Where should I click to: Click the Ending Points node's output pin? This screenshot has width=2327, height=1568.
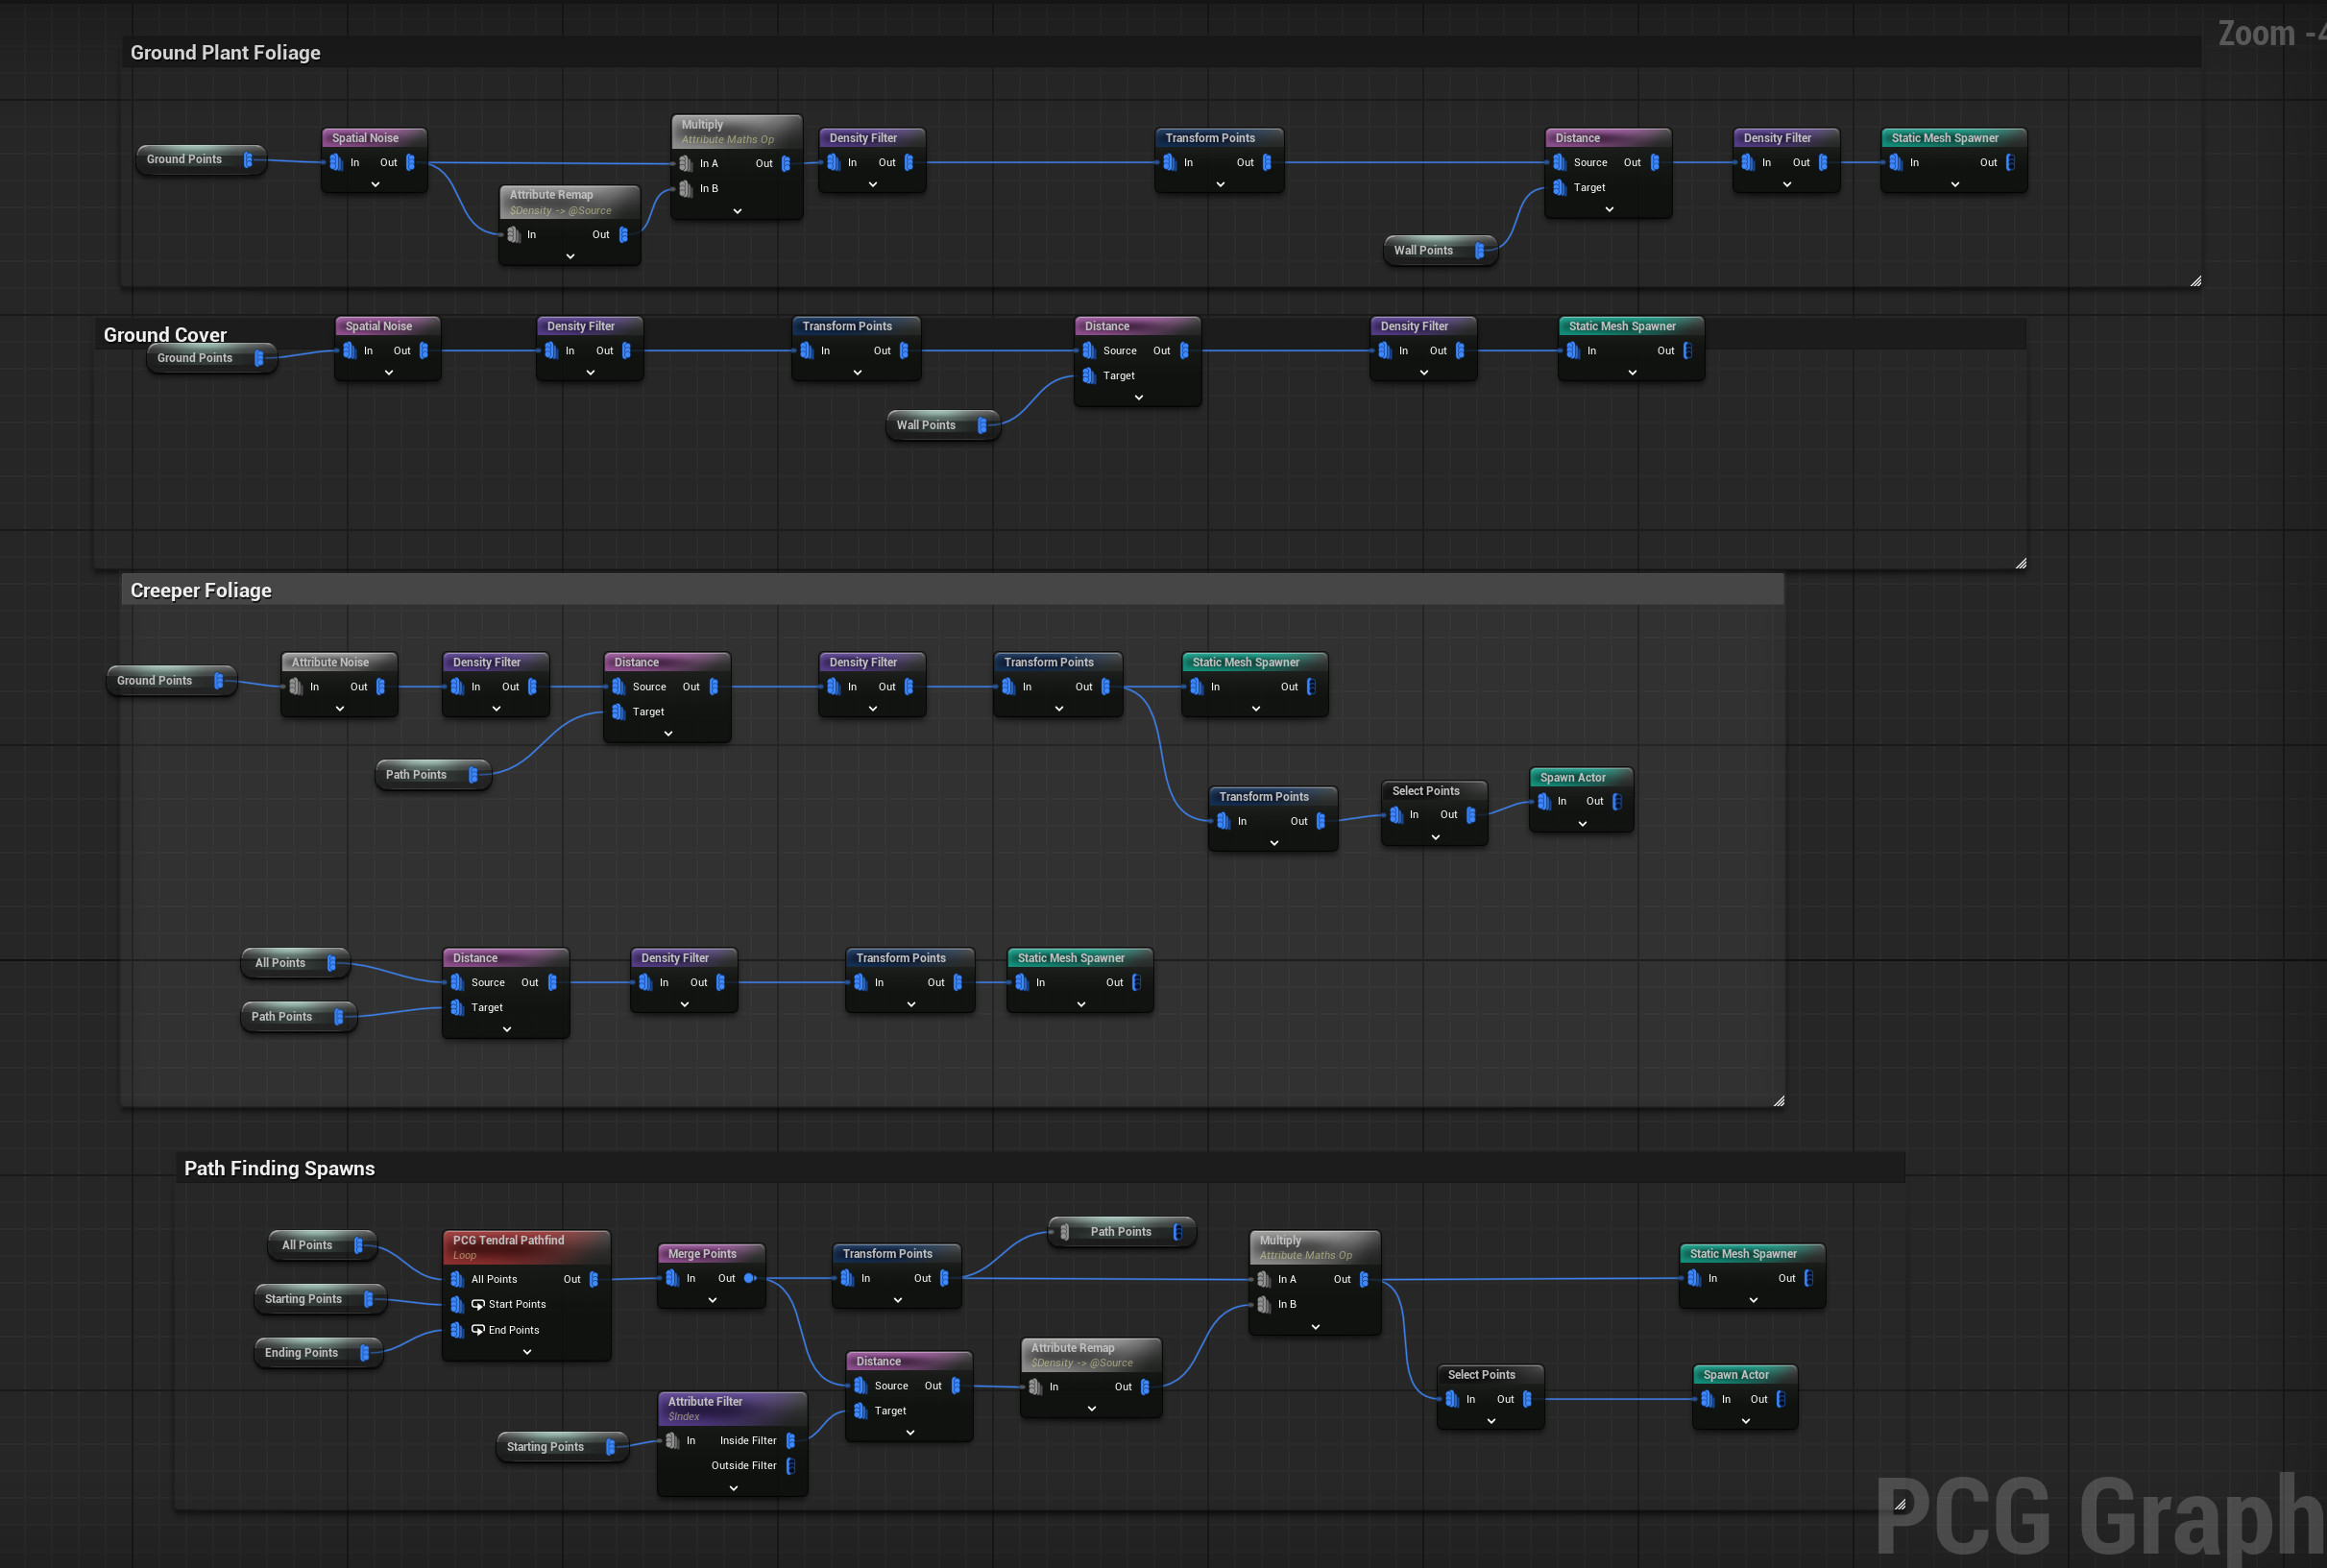pos(365,1352)
